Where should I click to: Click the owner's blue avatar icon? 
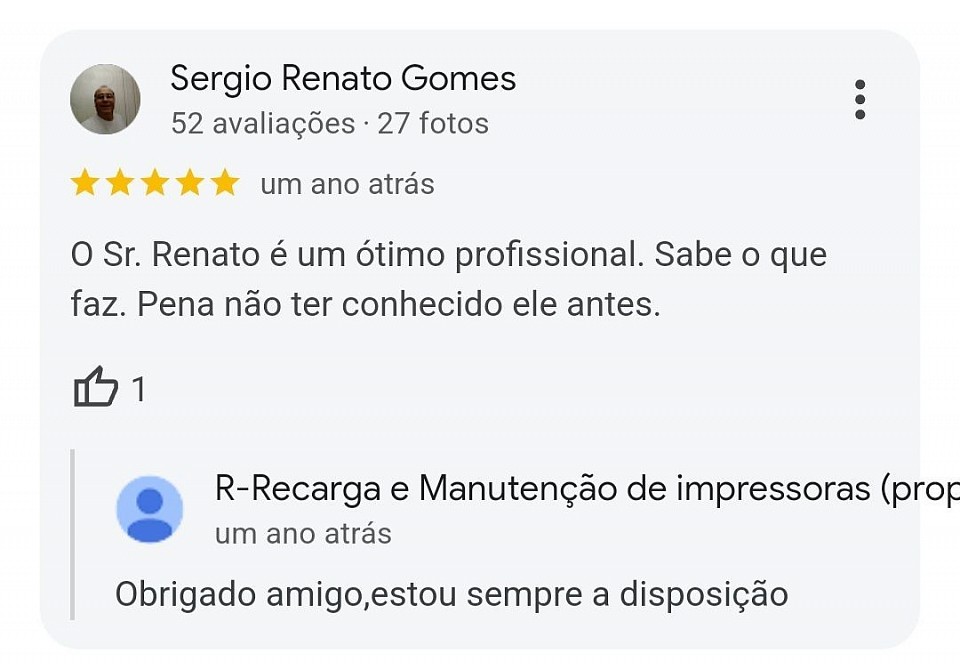click(149, 509)
